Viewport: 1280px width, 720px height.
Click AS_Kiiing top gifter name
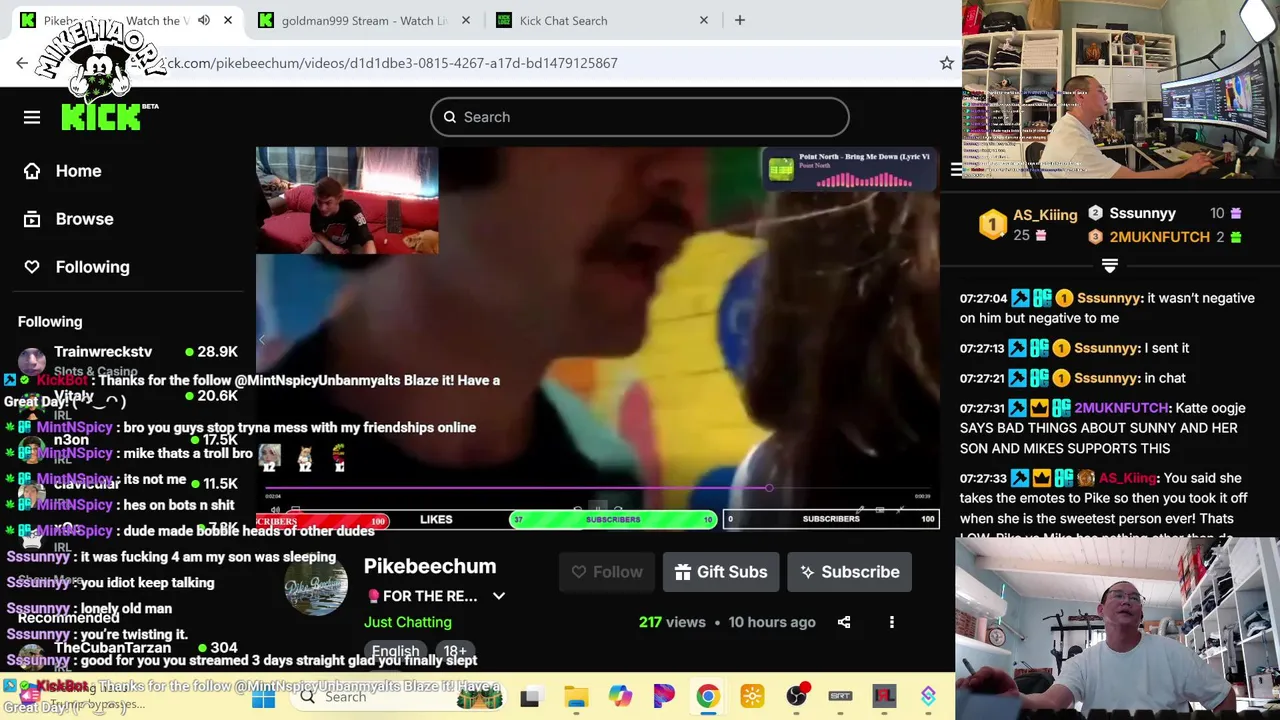coord(1045,215)
